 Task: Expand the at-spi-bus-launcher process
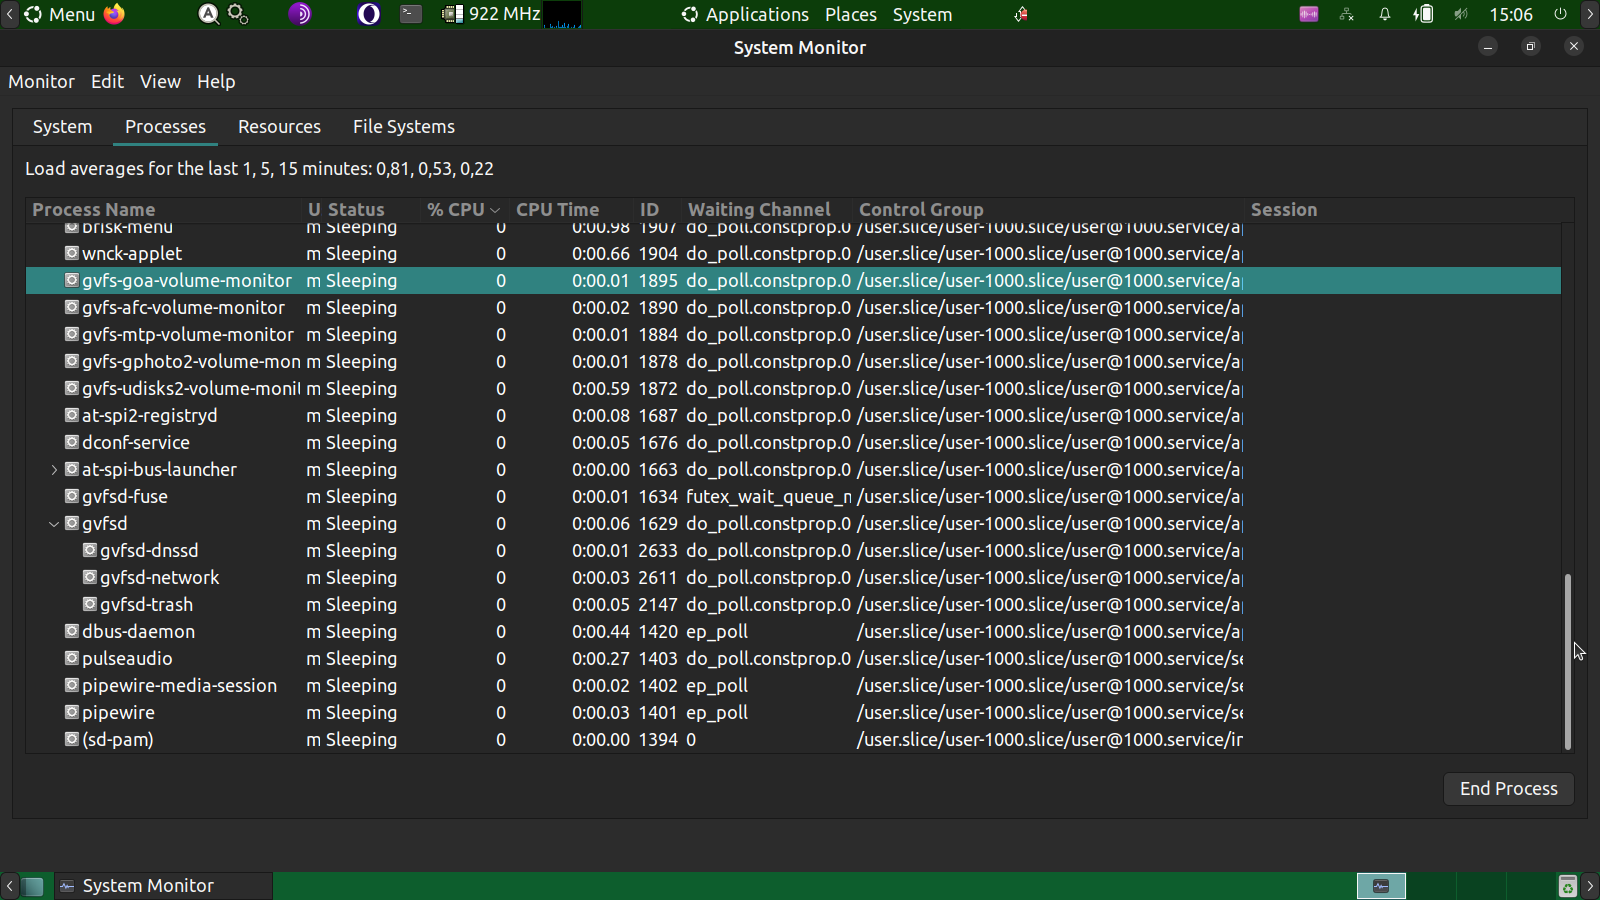pos(54,470)
